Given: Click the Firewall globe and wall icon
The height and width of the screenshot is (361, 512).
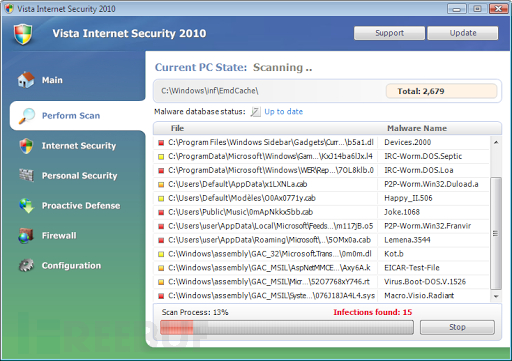Looking at the screenshot, I should tap(26, 236).
